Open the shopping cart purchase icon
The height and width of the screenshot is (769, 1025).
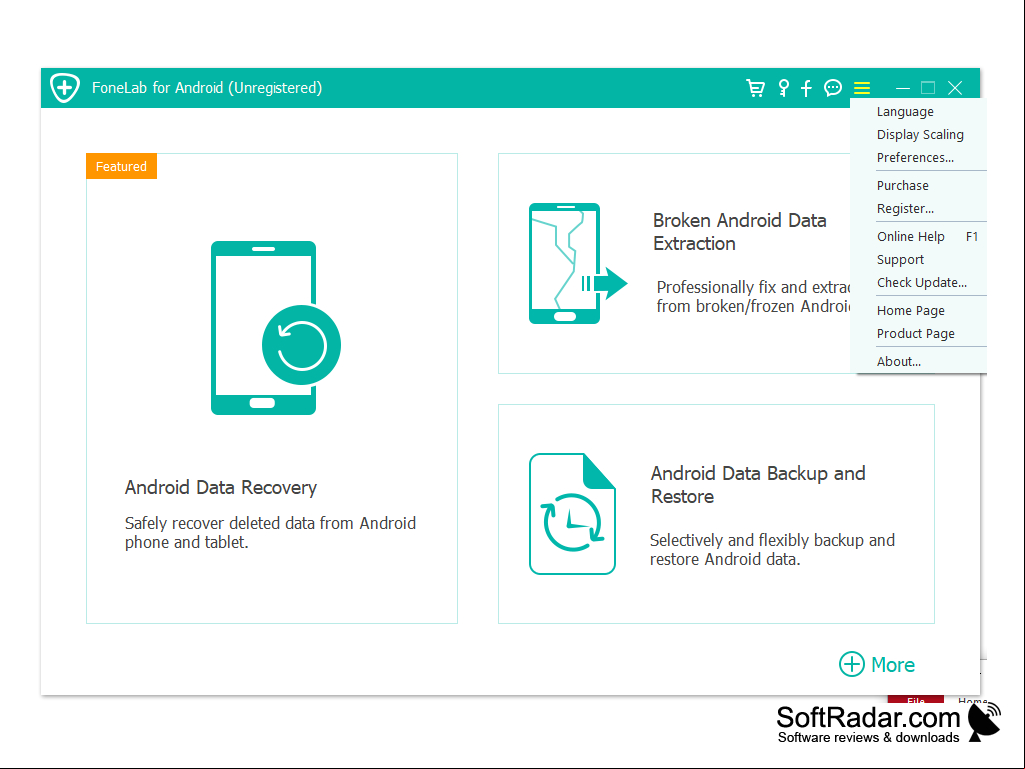756,88
